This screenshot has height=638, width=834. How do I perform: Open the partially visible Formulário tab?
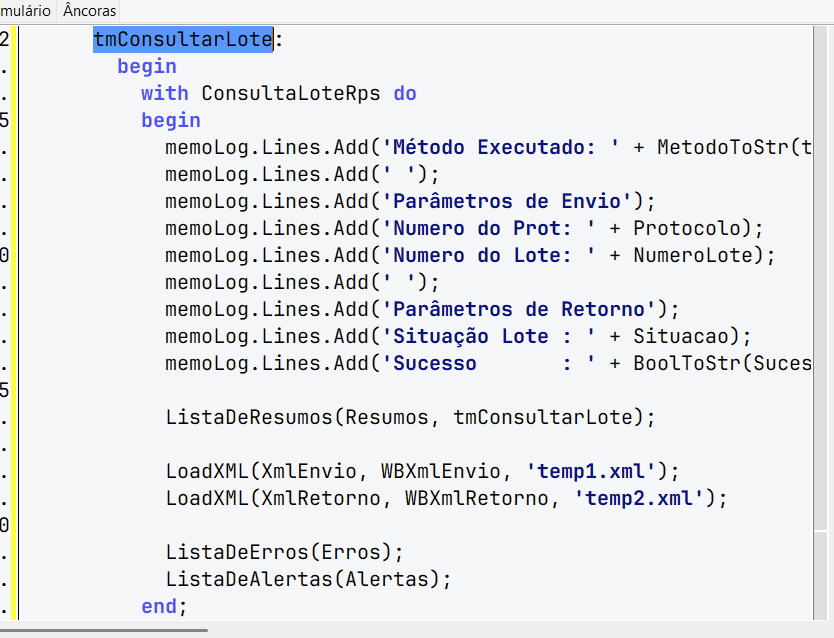pos(25,10)
